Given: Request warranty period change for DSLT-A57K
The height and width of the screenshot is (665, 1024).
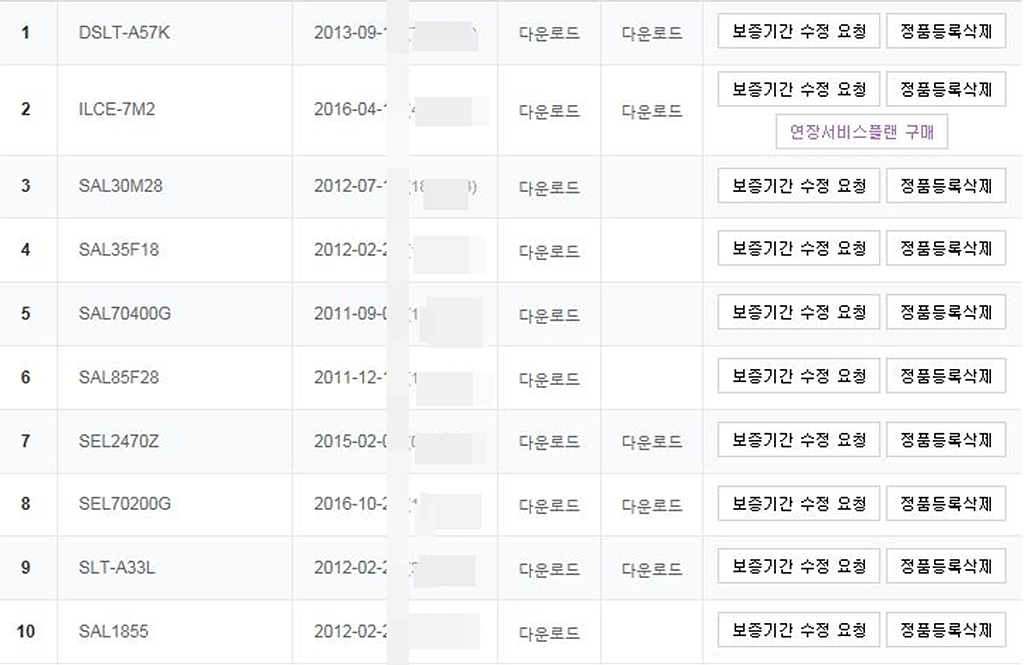Looking at the screenshot, I should tap(798, 32).
